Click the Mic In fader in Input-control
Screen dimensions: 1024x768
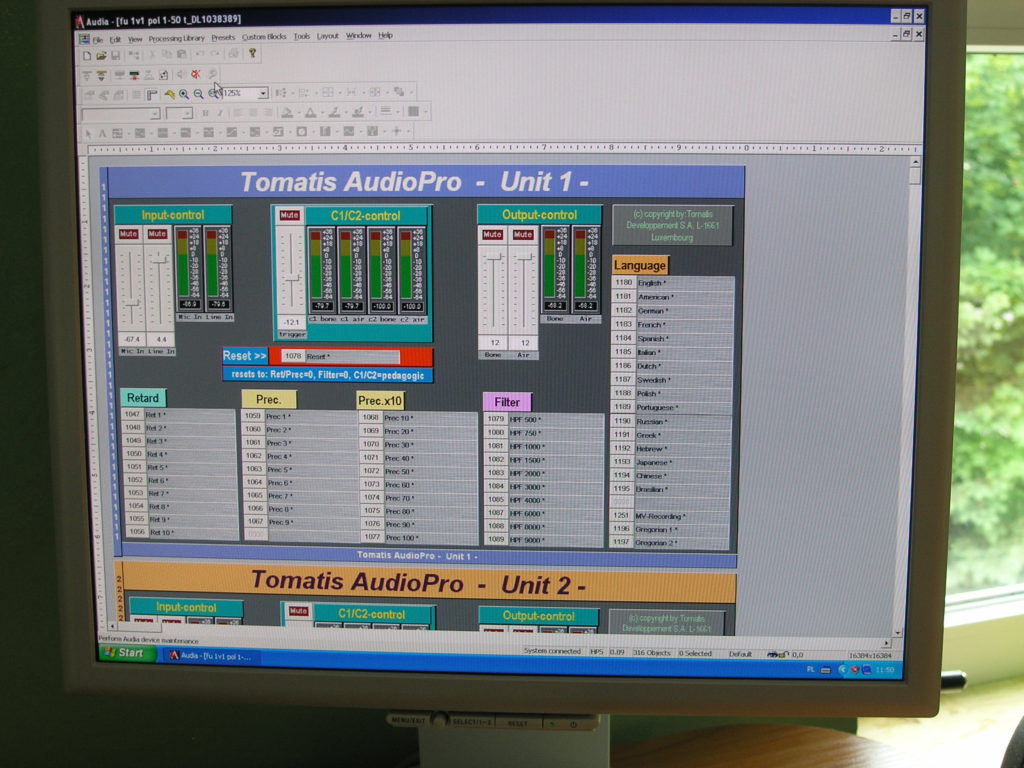click(x=131, y=287)
